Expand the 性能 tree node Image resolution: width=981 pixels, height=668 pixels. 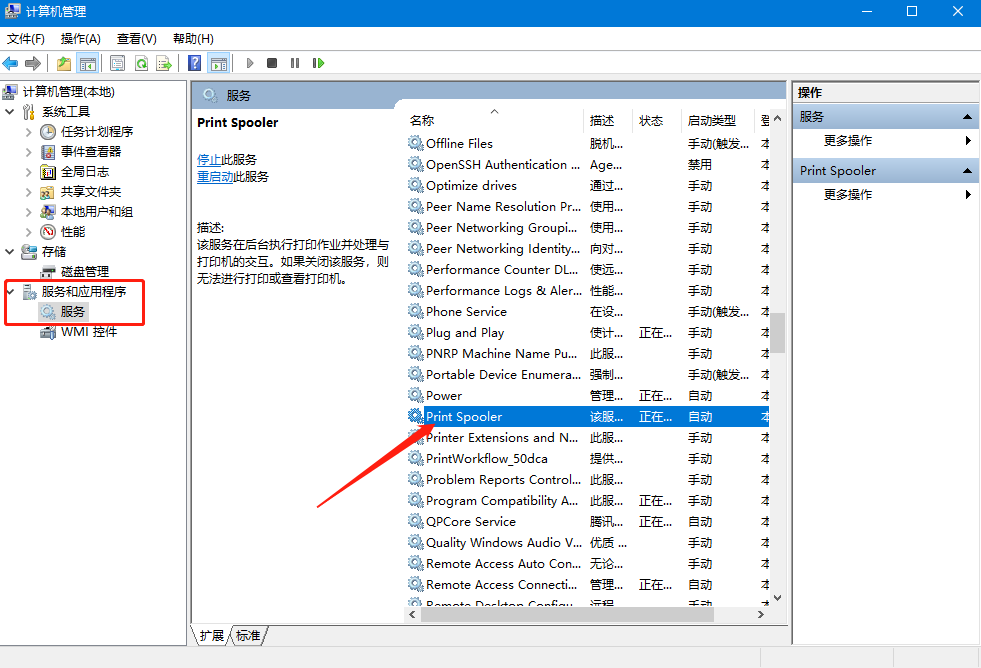[29, 232]
